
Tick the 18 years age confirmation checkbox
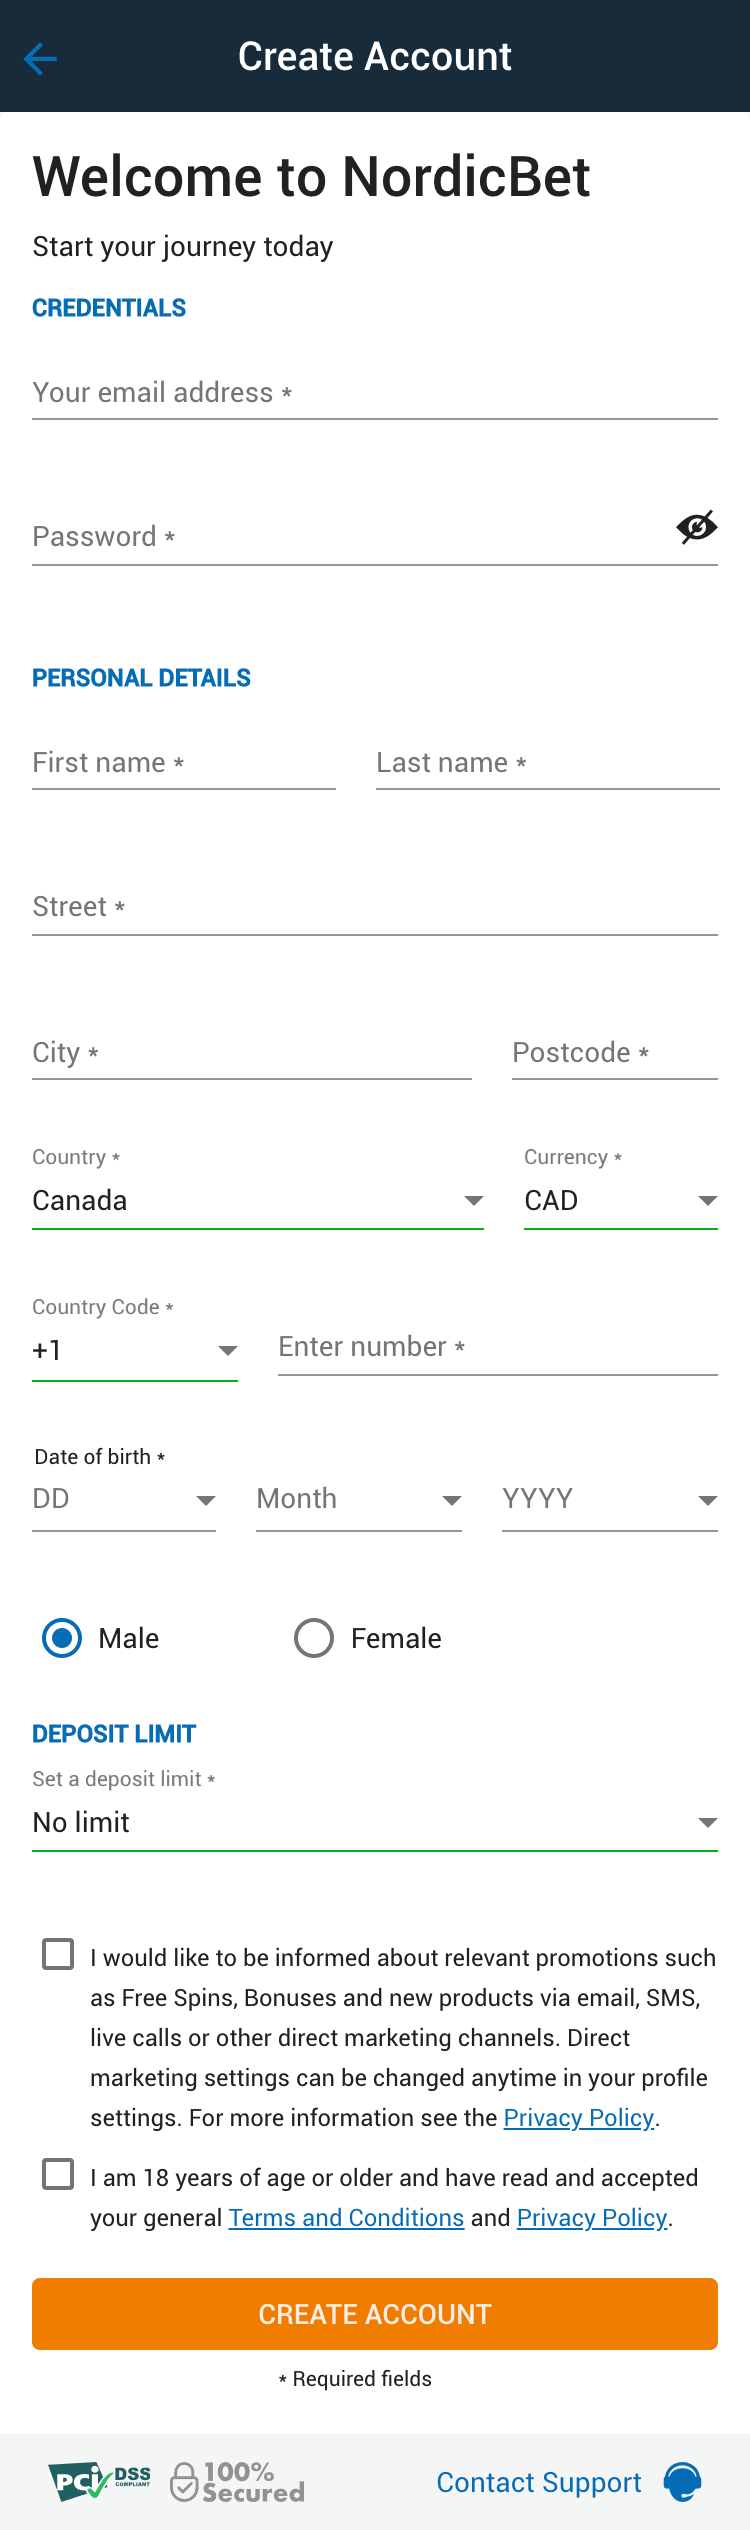coord(58,2174)
